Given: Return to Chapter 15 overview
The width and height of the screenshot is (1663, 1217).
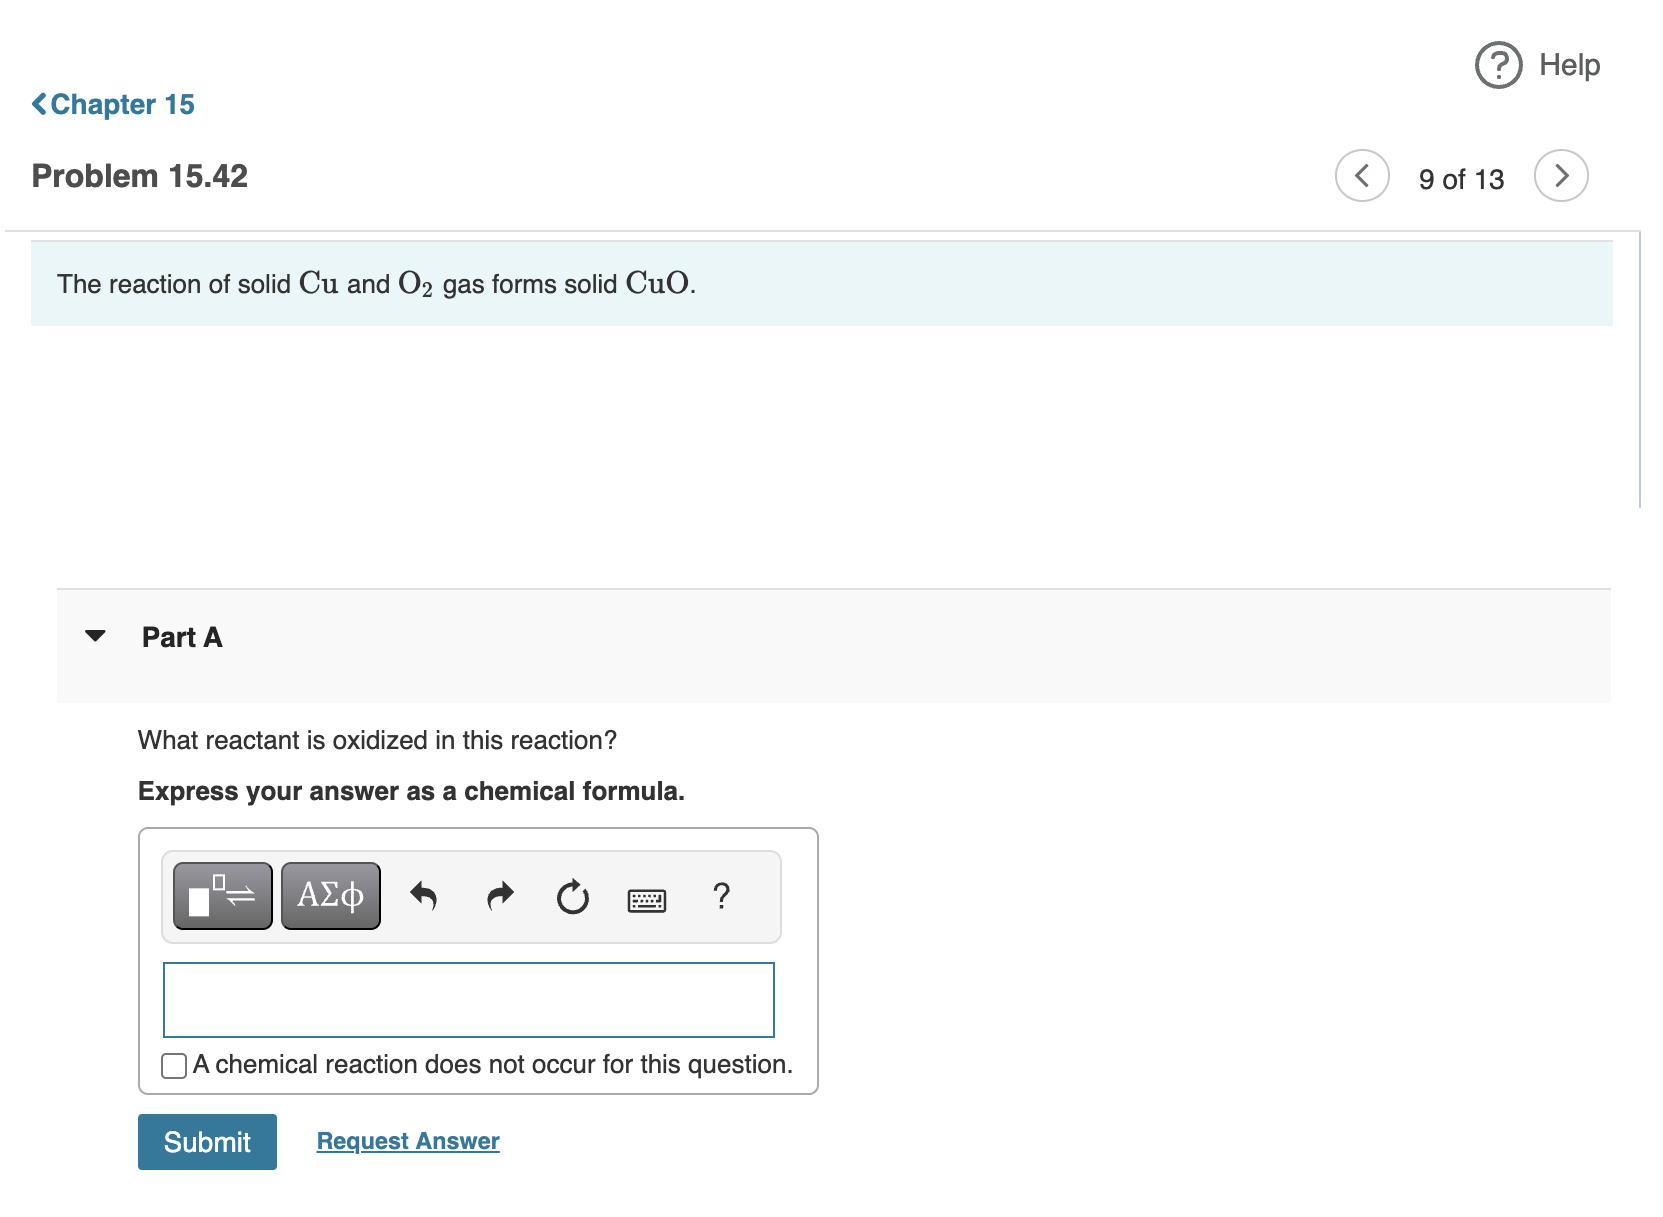Looking at the screenshot, I should point(112,104).
